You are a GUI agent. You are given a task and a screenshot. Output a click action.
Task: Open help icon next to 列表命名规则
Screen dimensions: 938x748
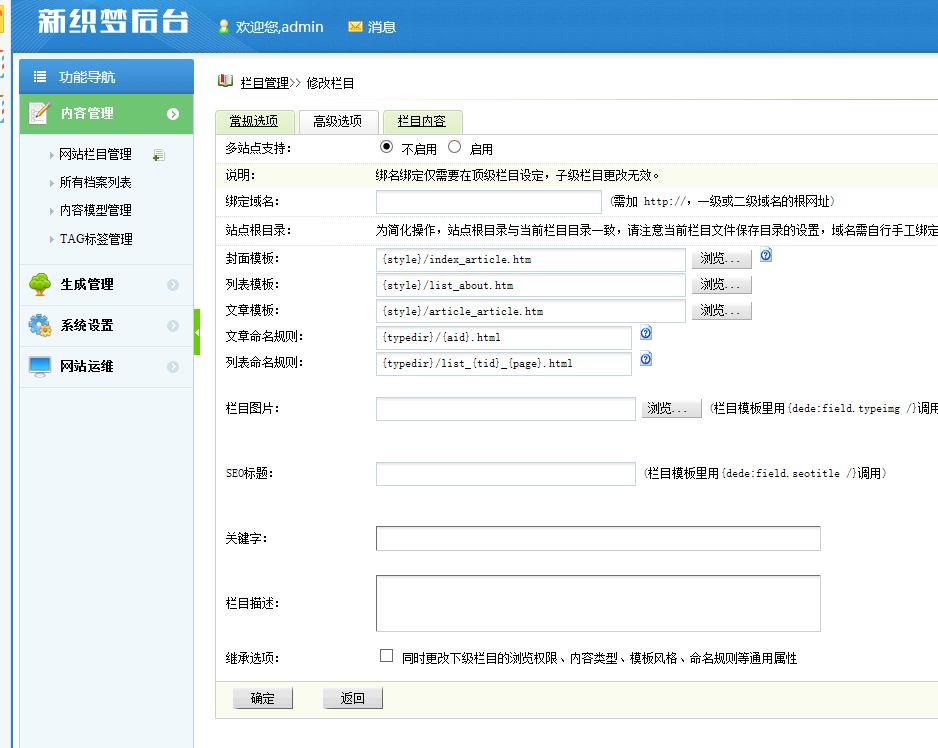click(x=645, y=359)
